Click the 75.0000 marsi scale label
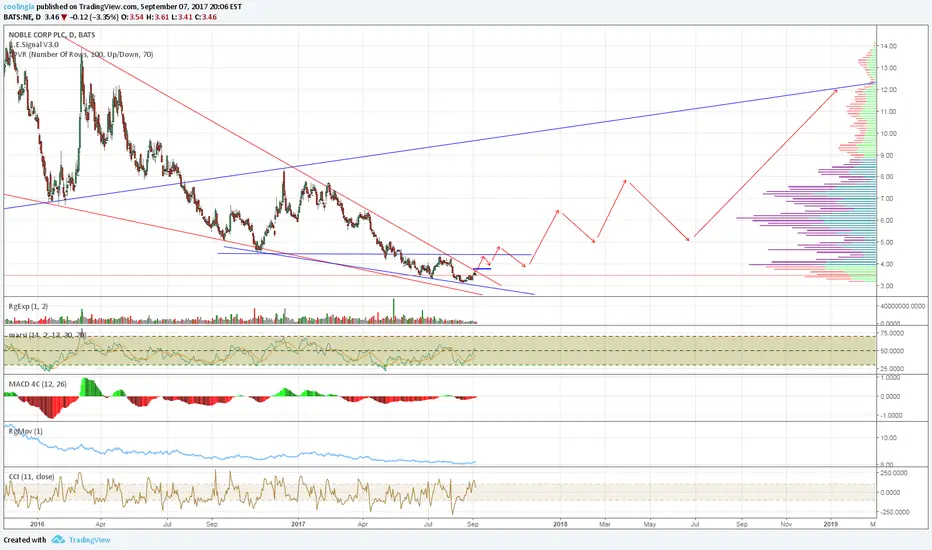 892,333
